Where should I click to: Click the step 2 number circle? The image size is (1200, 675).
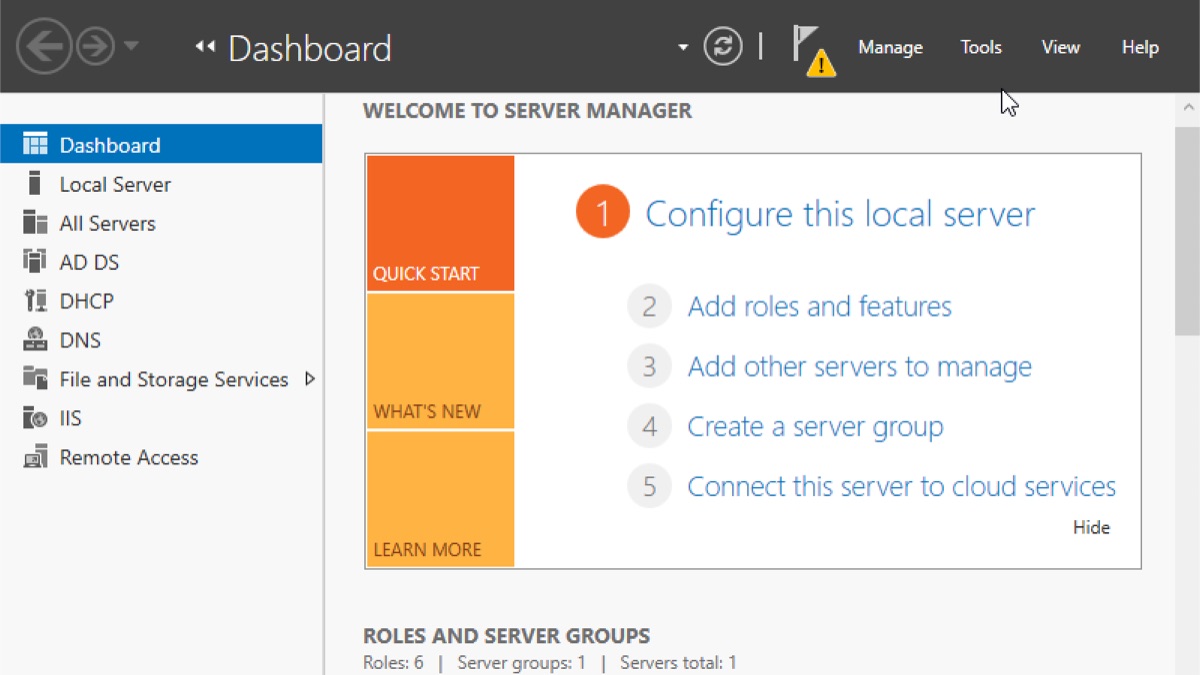tap(649, 306)
